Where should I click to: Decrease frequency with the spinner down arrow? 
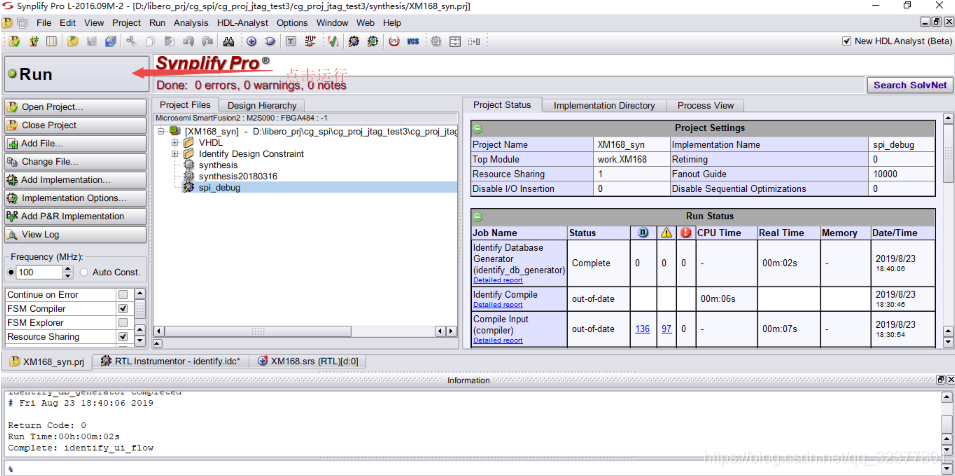pos(68,276)
